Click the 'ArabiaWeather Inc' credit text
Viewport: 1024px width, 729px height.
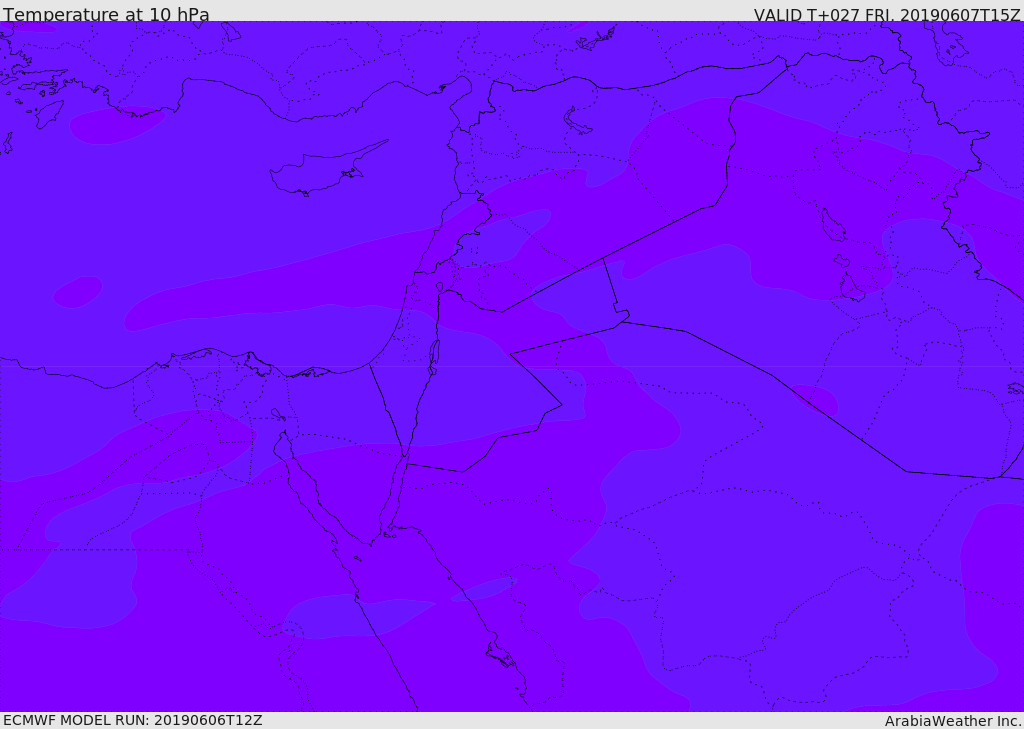pos(952,721)
